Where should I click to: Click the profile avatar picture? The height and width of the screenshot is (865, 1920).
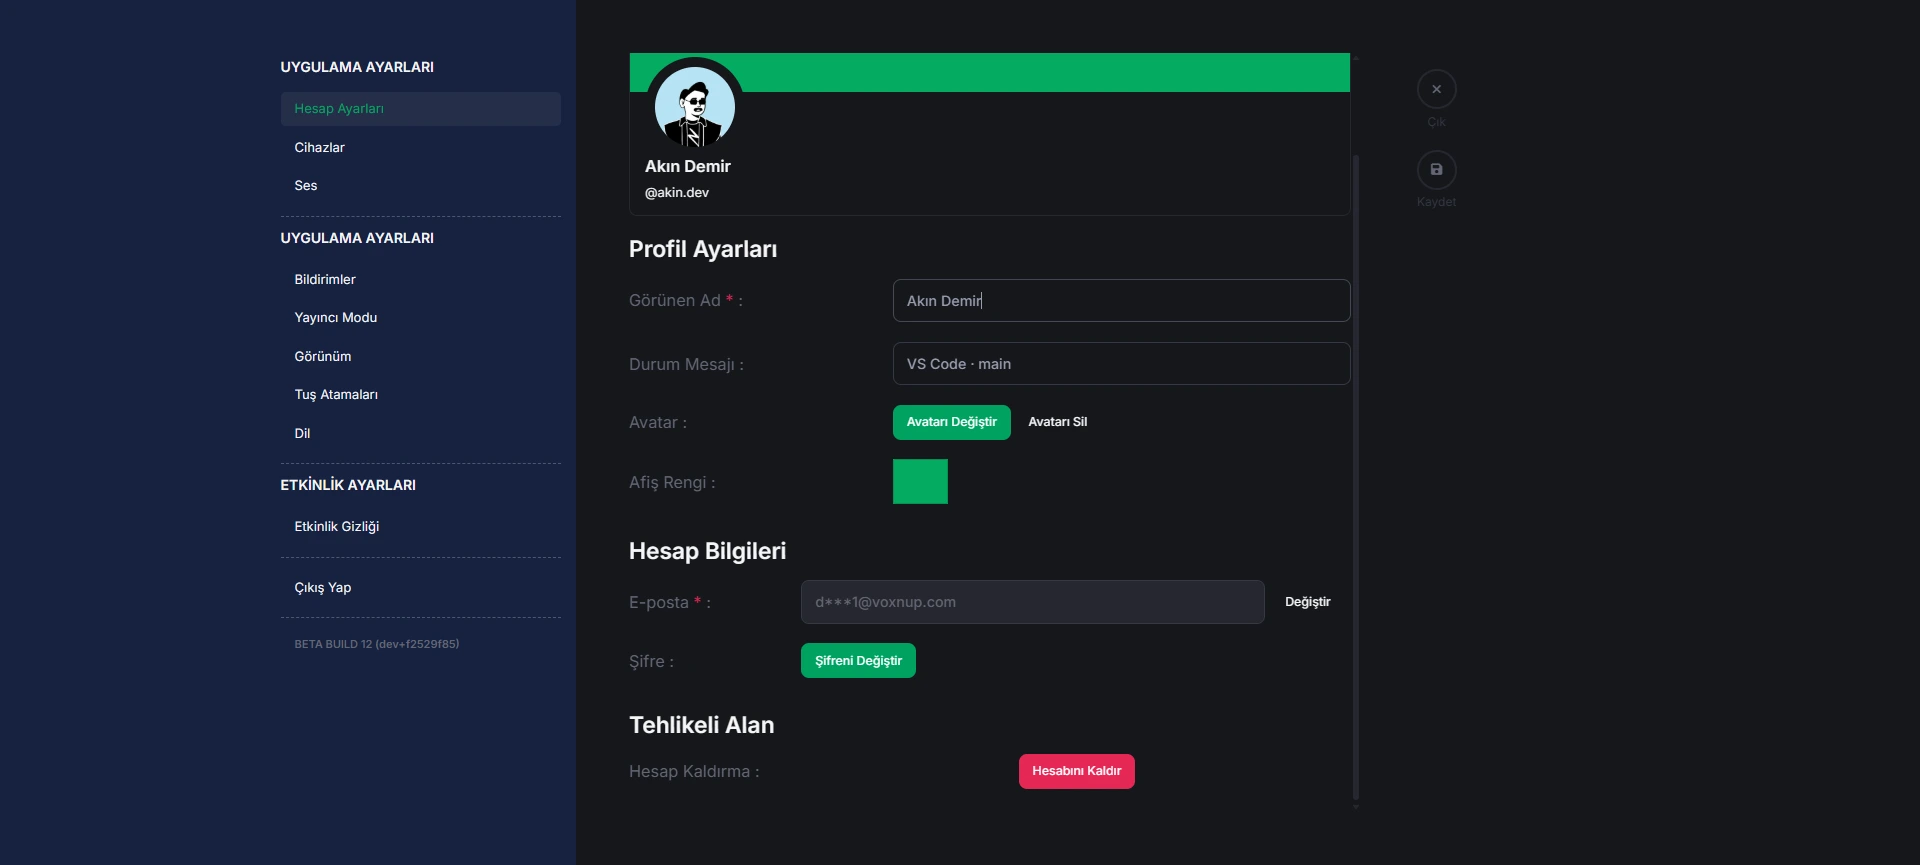[694, 106]
